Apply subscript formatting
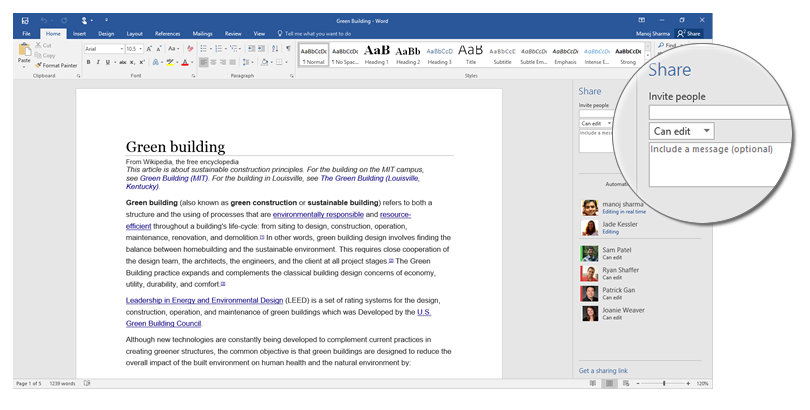The width and height of the screenshot is (810, 410). pos(133,62)
